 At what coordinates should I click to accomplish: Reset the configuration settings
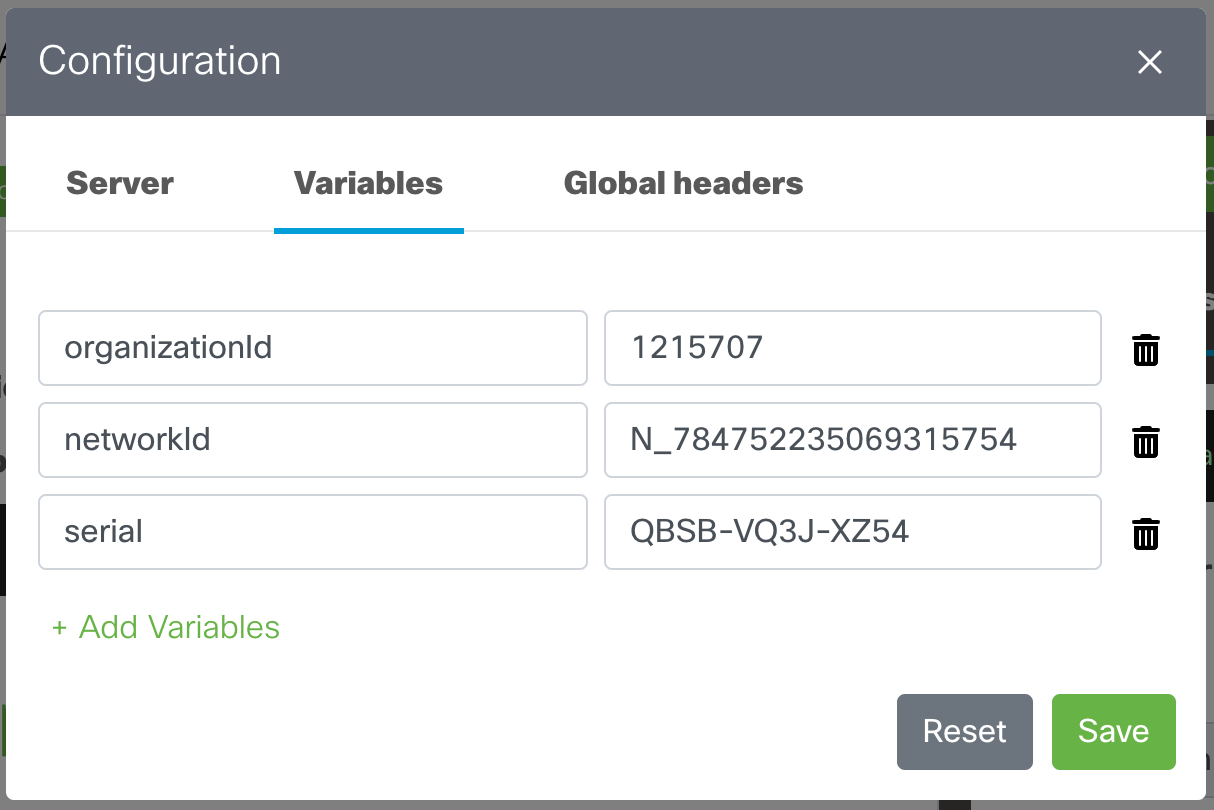tap(964, 731)
